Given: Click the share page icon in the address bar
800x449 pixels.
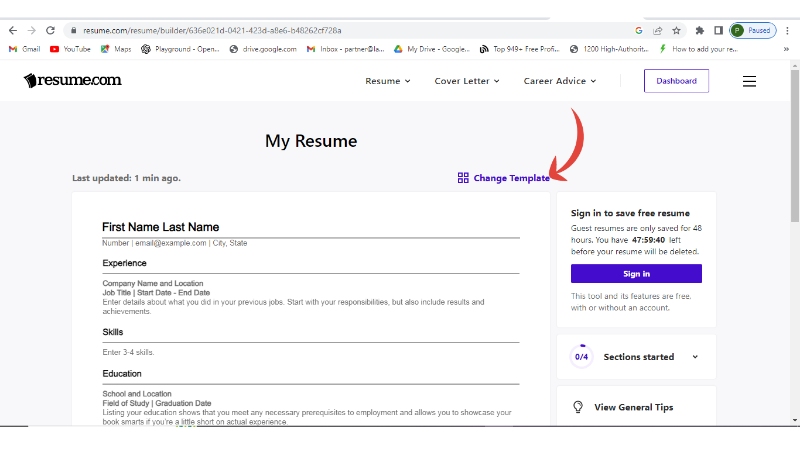Looking at the screenshot, I should pos(657,31).
